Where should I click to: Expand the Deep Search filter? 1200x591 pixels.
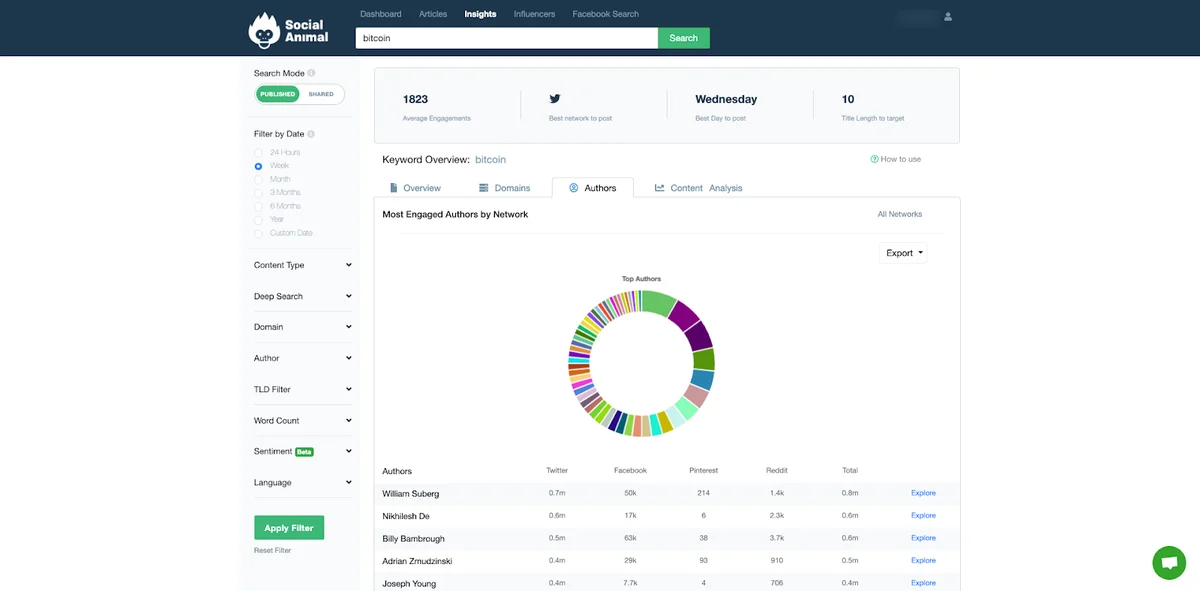click(303, 296)
